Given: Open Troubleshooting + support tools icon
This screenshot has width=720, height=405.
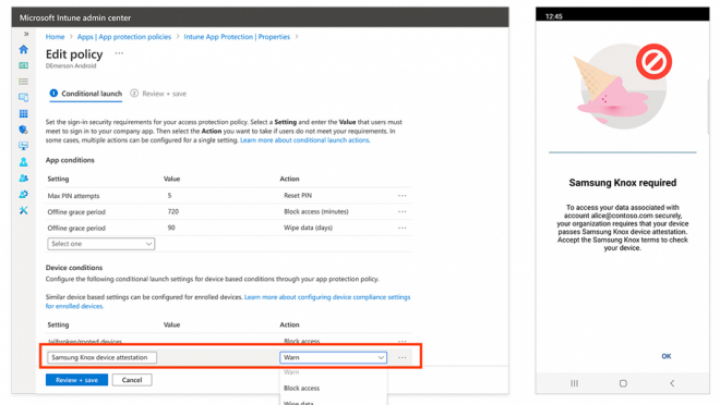Looking at the screenshot, I should pos(23,210).
